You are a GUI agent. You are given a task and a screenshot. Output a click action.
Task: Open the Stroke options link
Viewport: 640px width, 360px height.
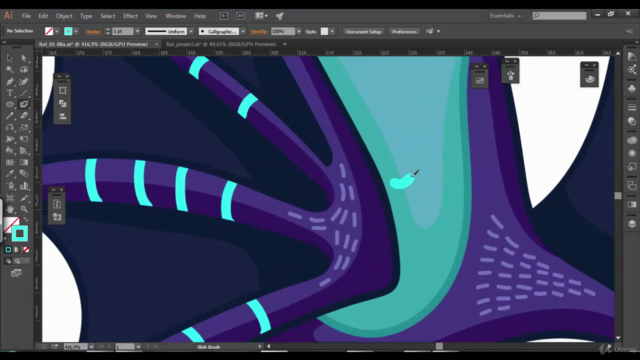93,31
